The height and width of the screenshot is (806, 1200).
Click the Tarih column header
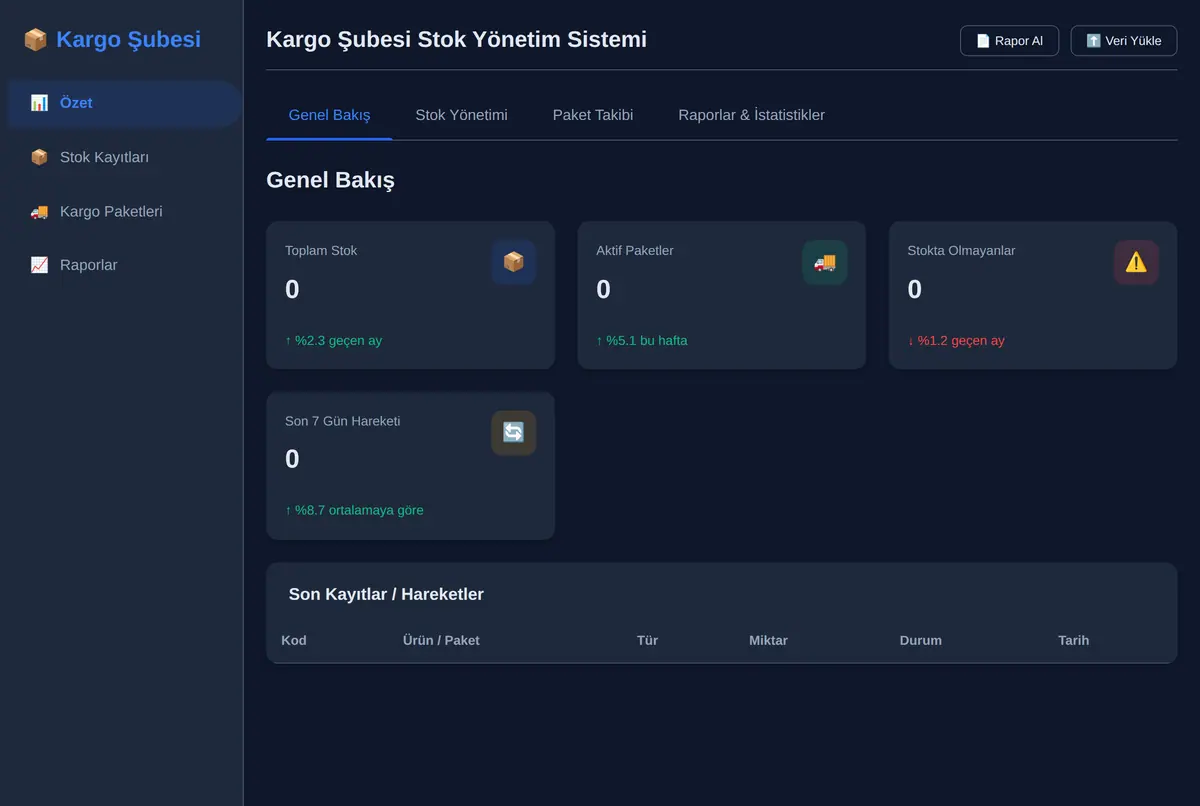click(x=1073, y=640)
